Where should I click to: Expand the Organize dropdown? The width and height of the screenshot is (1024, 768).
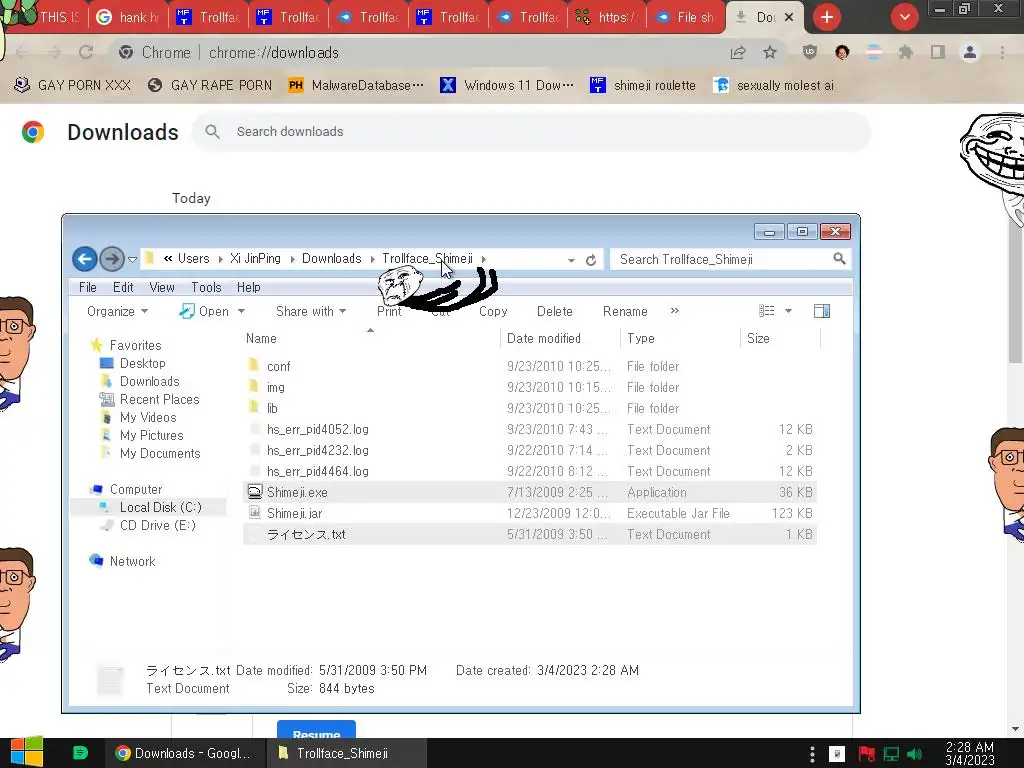(118, 312)
